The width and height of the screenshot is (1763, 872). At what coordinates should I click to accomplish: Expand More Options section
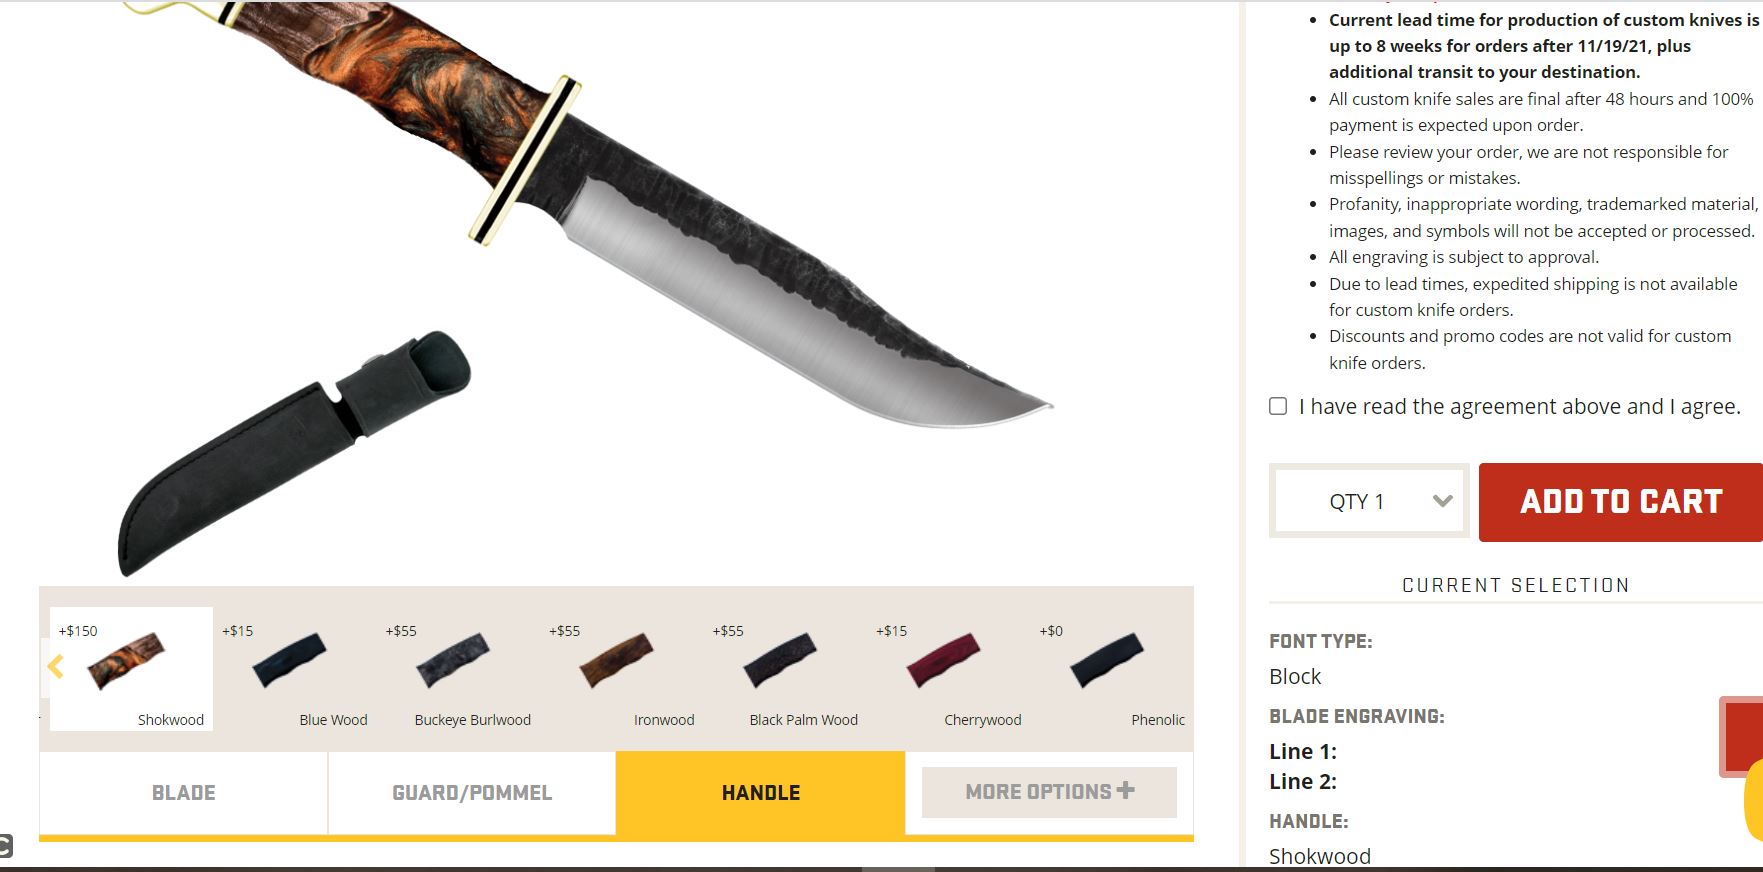click(x=1049, y=792)
